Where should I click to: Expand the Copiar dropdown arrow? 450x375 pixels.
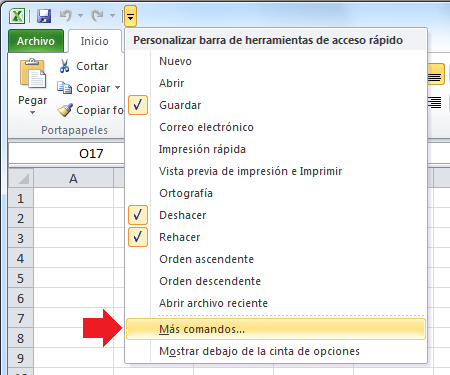(x=118, y=88)
